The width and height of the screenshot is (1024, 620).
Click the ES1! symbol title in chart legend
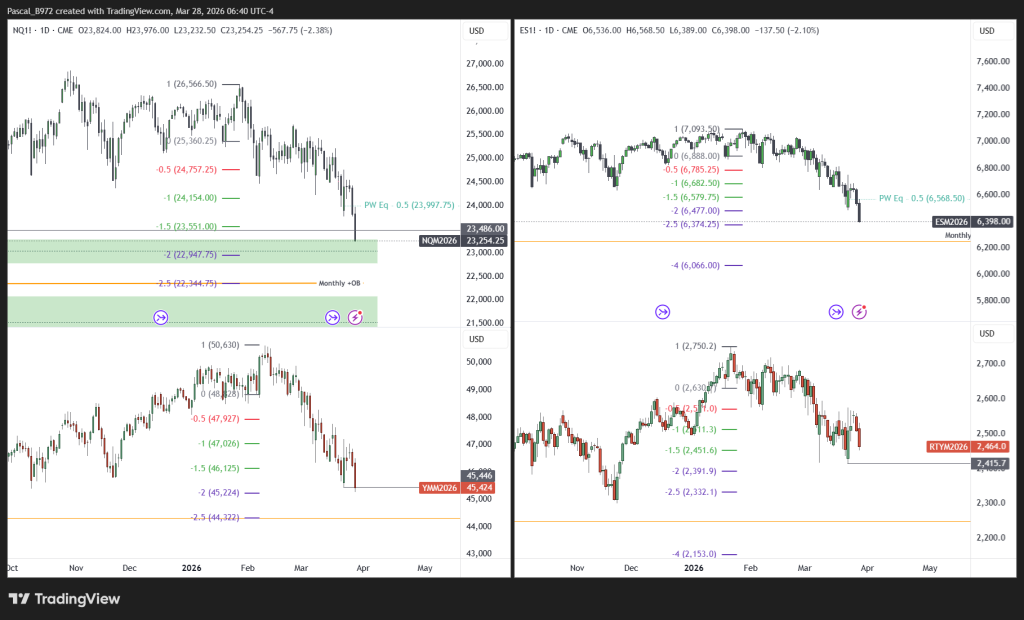click(x=531, y=31)
